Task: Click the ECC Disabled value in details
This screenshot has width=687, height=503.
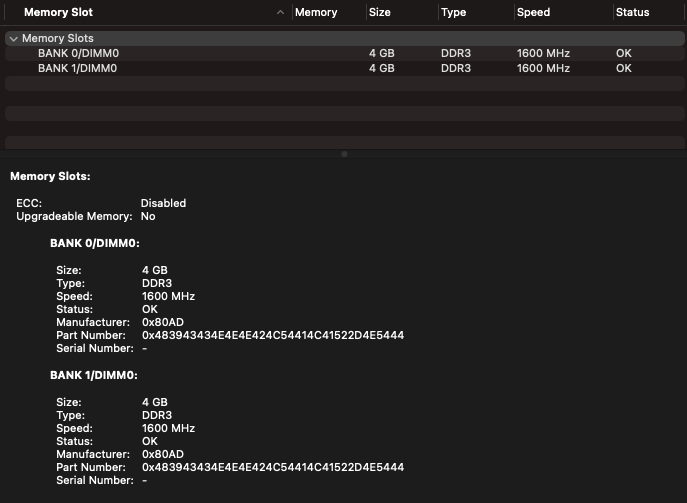Action: point(163,203)
